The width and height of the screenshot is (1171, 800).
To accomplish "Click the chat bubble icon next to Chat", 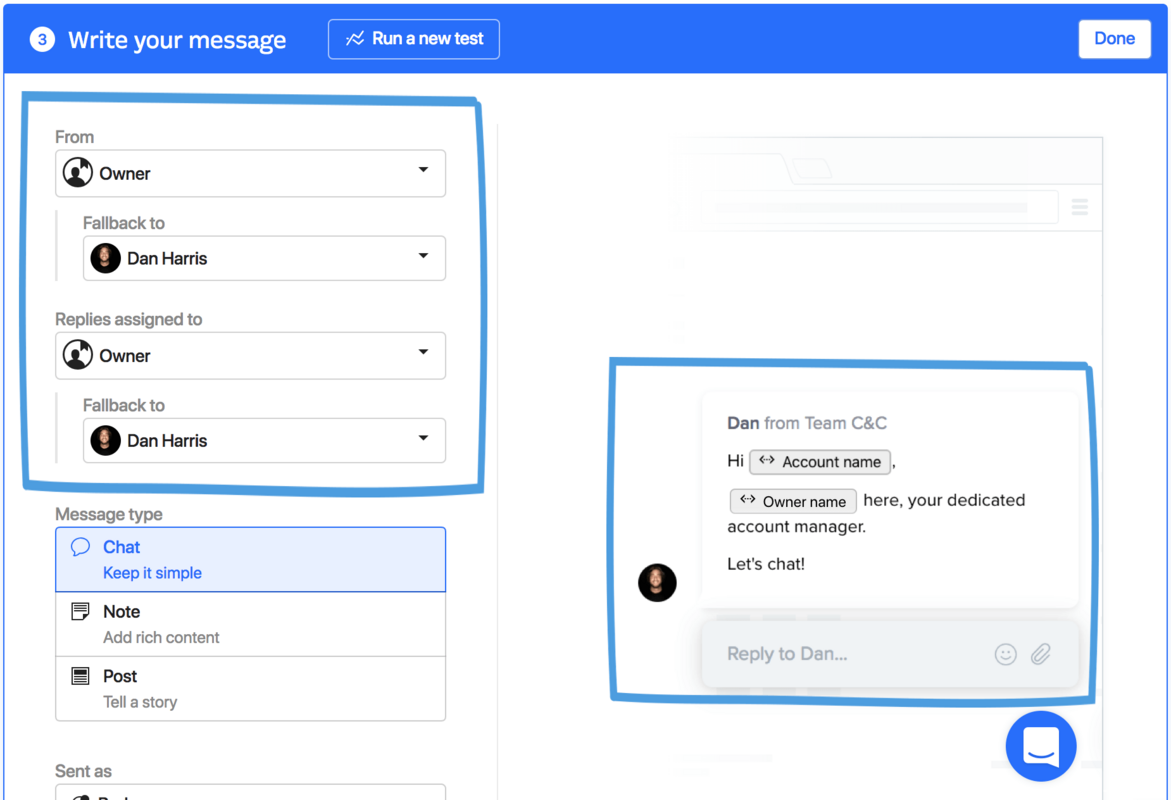I will (80, 547).
